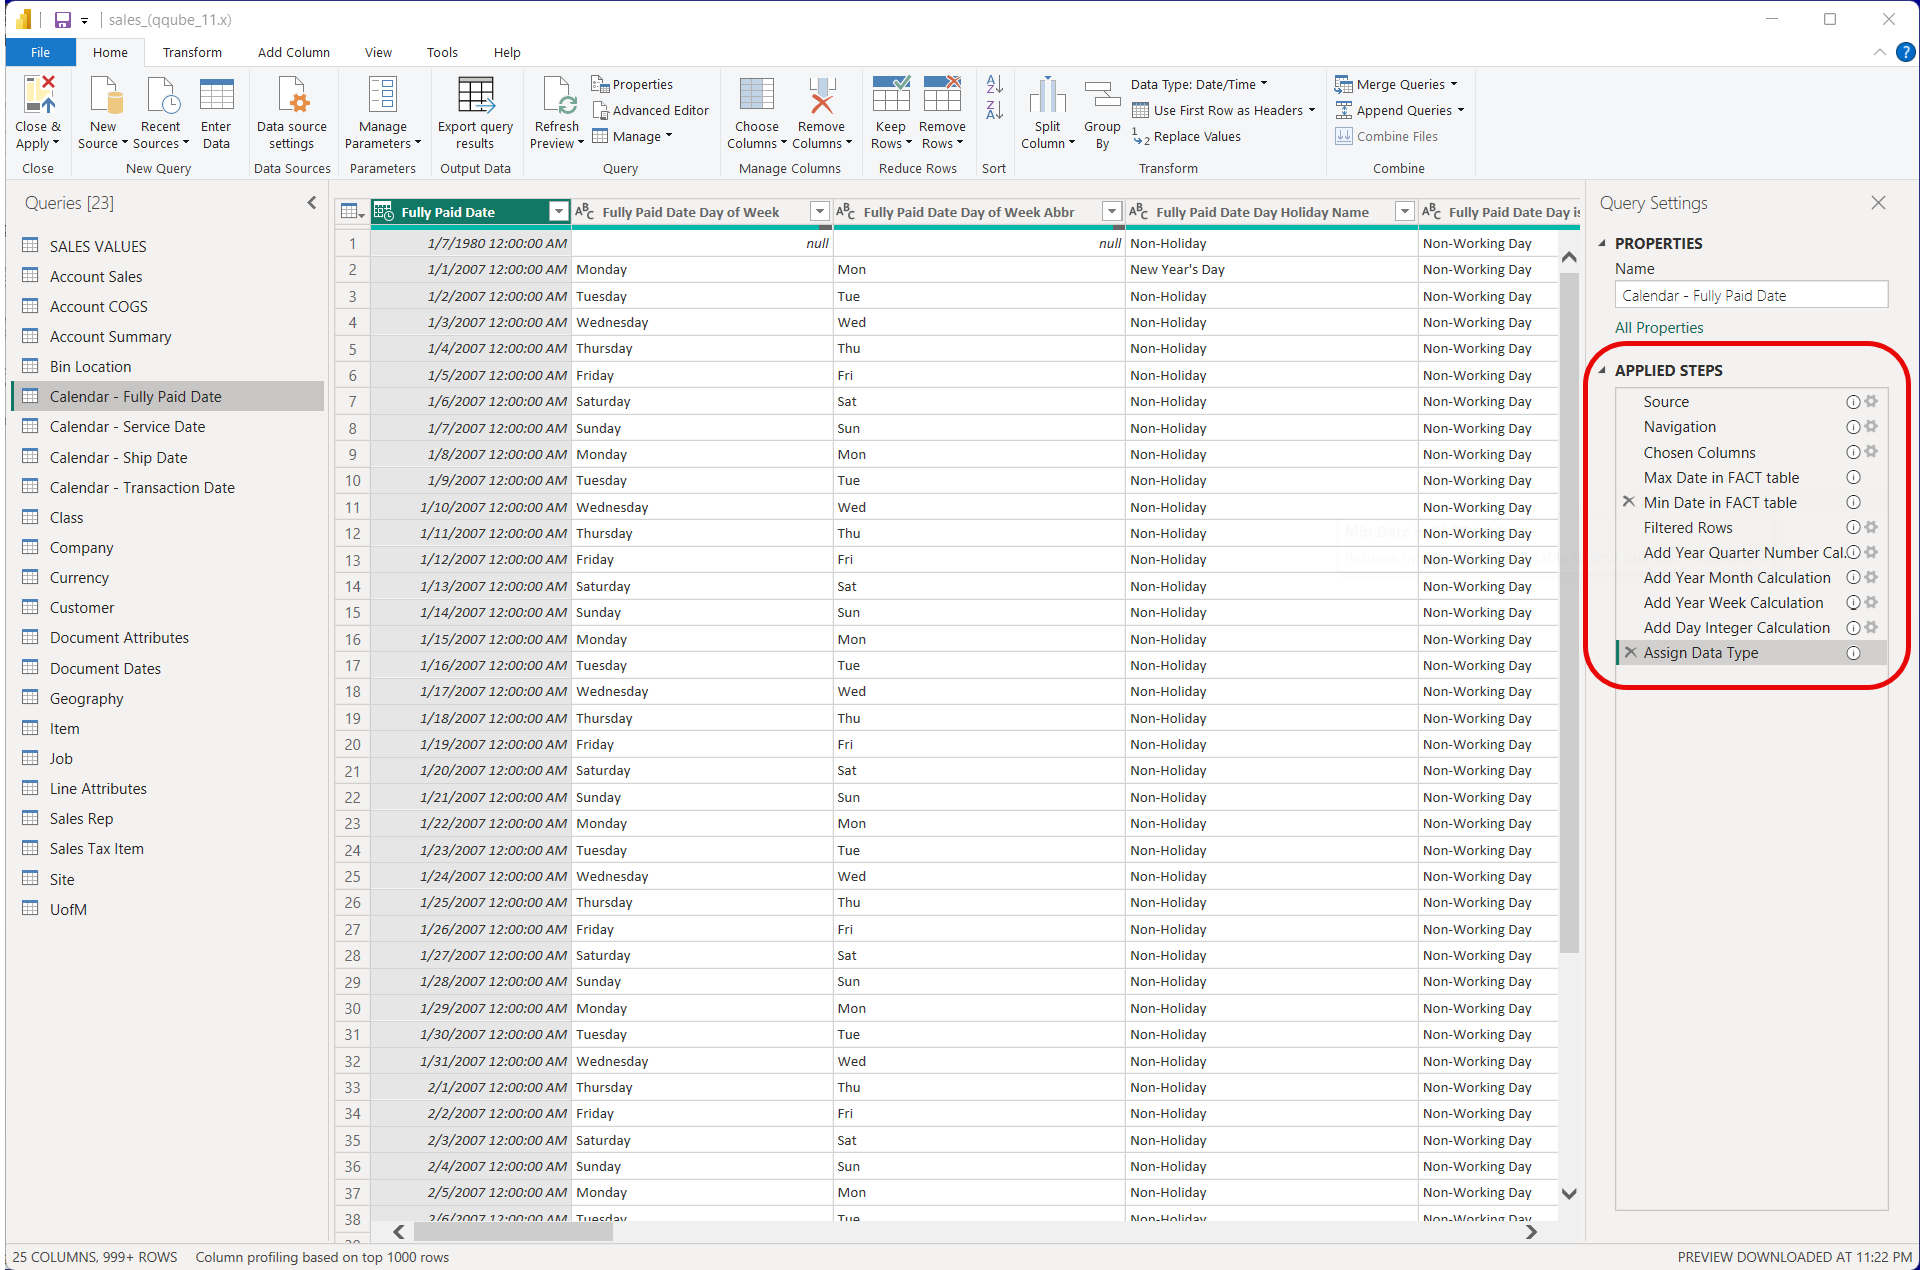
Task: Switch to the Tools tab
Action: click(442, 52)
